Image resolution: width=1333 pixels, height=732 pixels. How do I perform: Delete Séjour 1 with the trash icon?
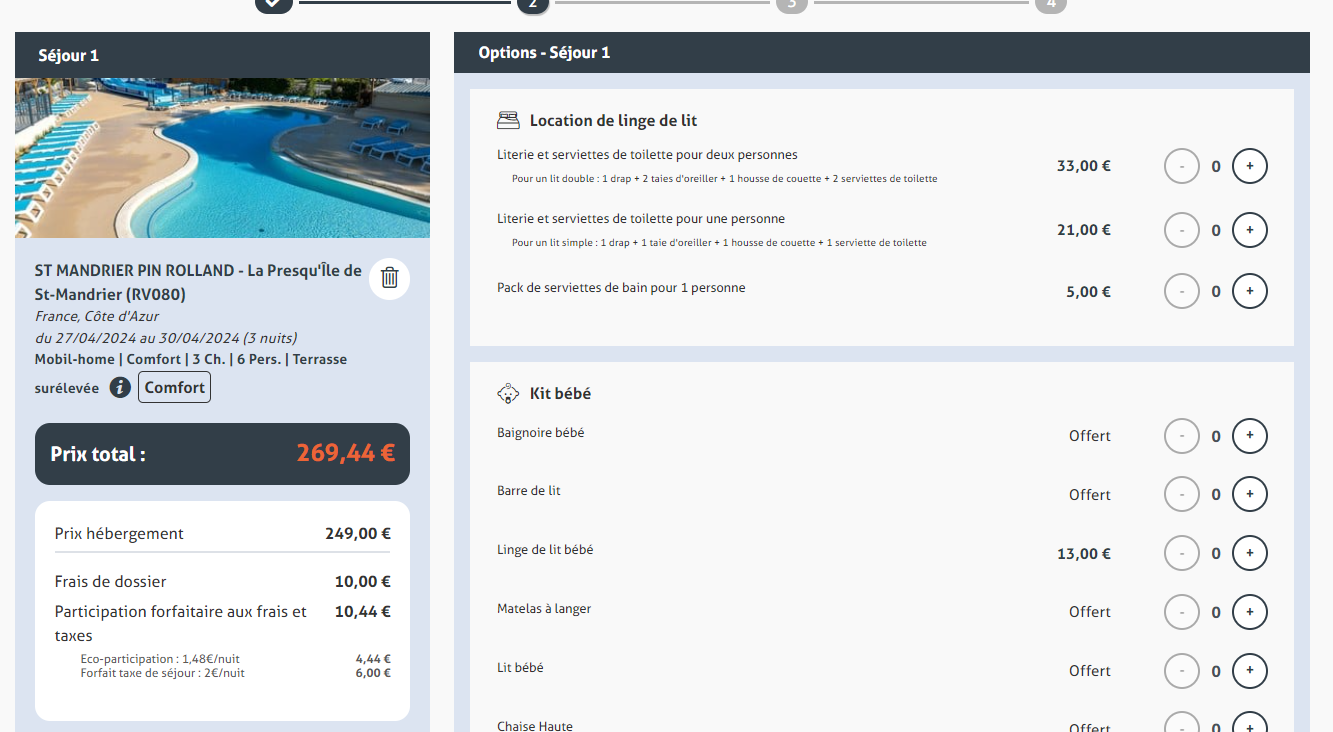(390, 279)
